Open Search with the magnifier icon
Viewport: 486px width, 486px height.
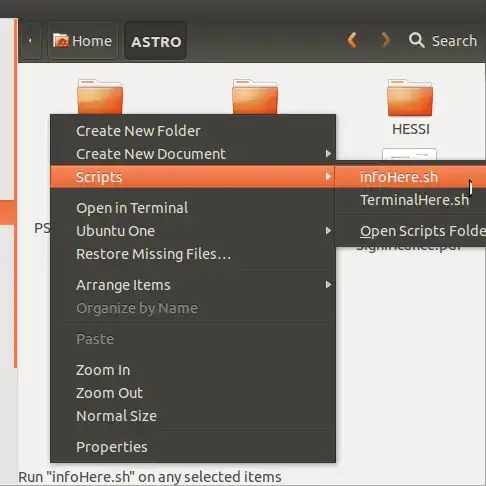pyautogui.click(x=416, y=40)
